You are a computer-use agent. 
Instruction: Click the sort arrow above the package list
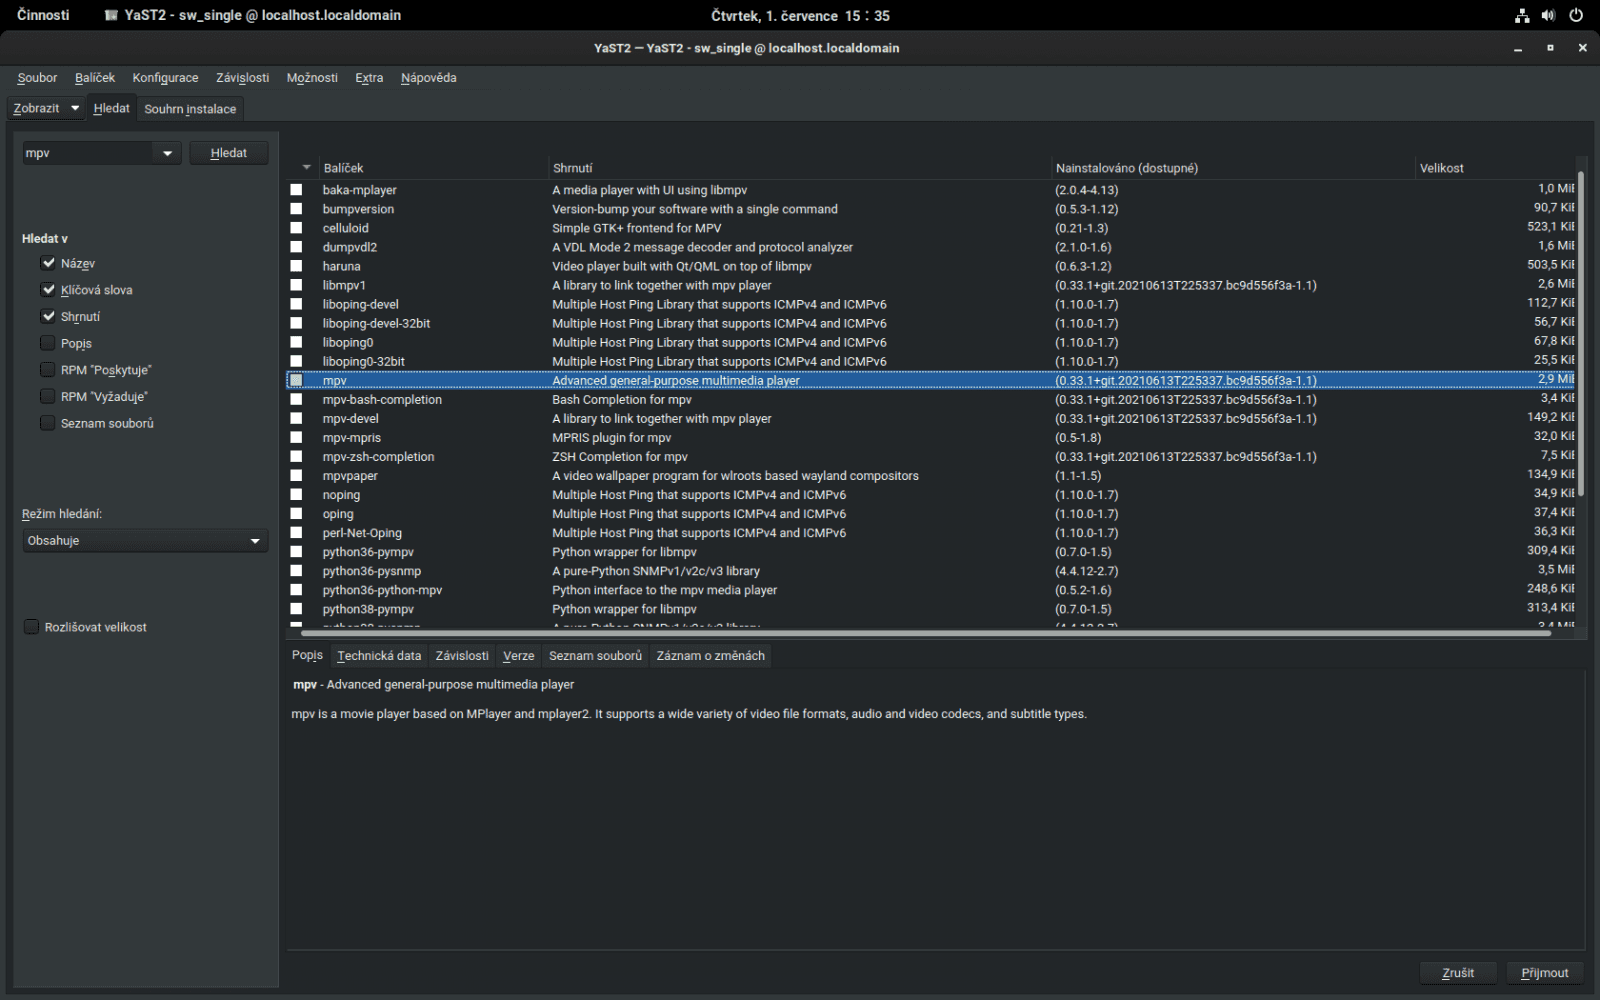pyautogui.click(x=306, y=167)
